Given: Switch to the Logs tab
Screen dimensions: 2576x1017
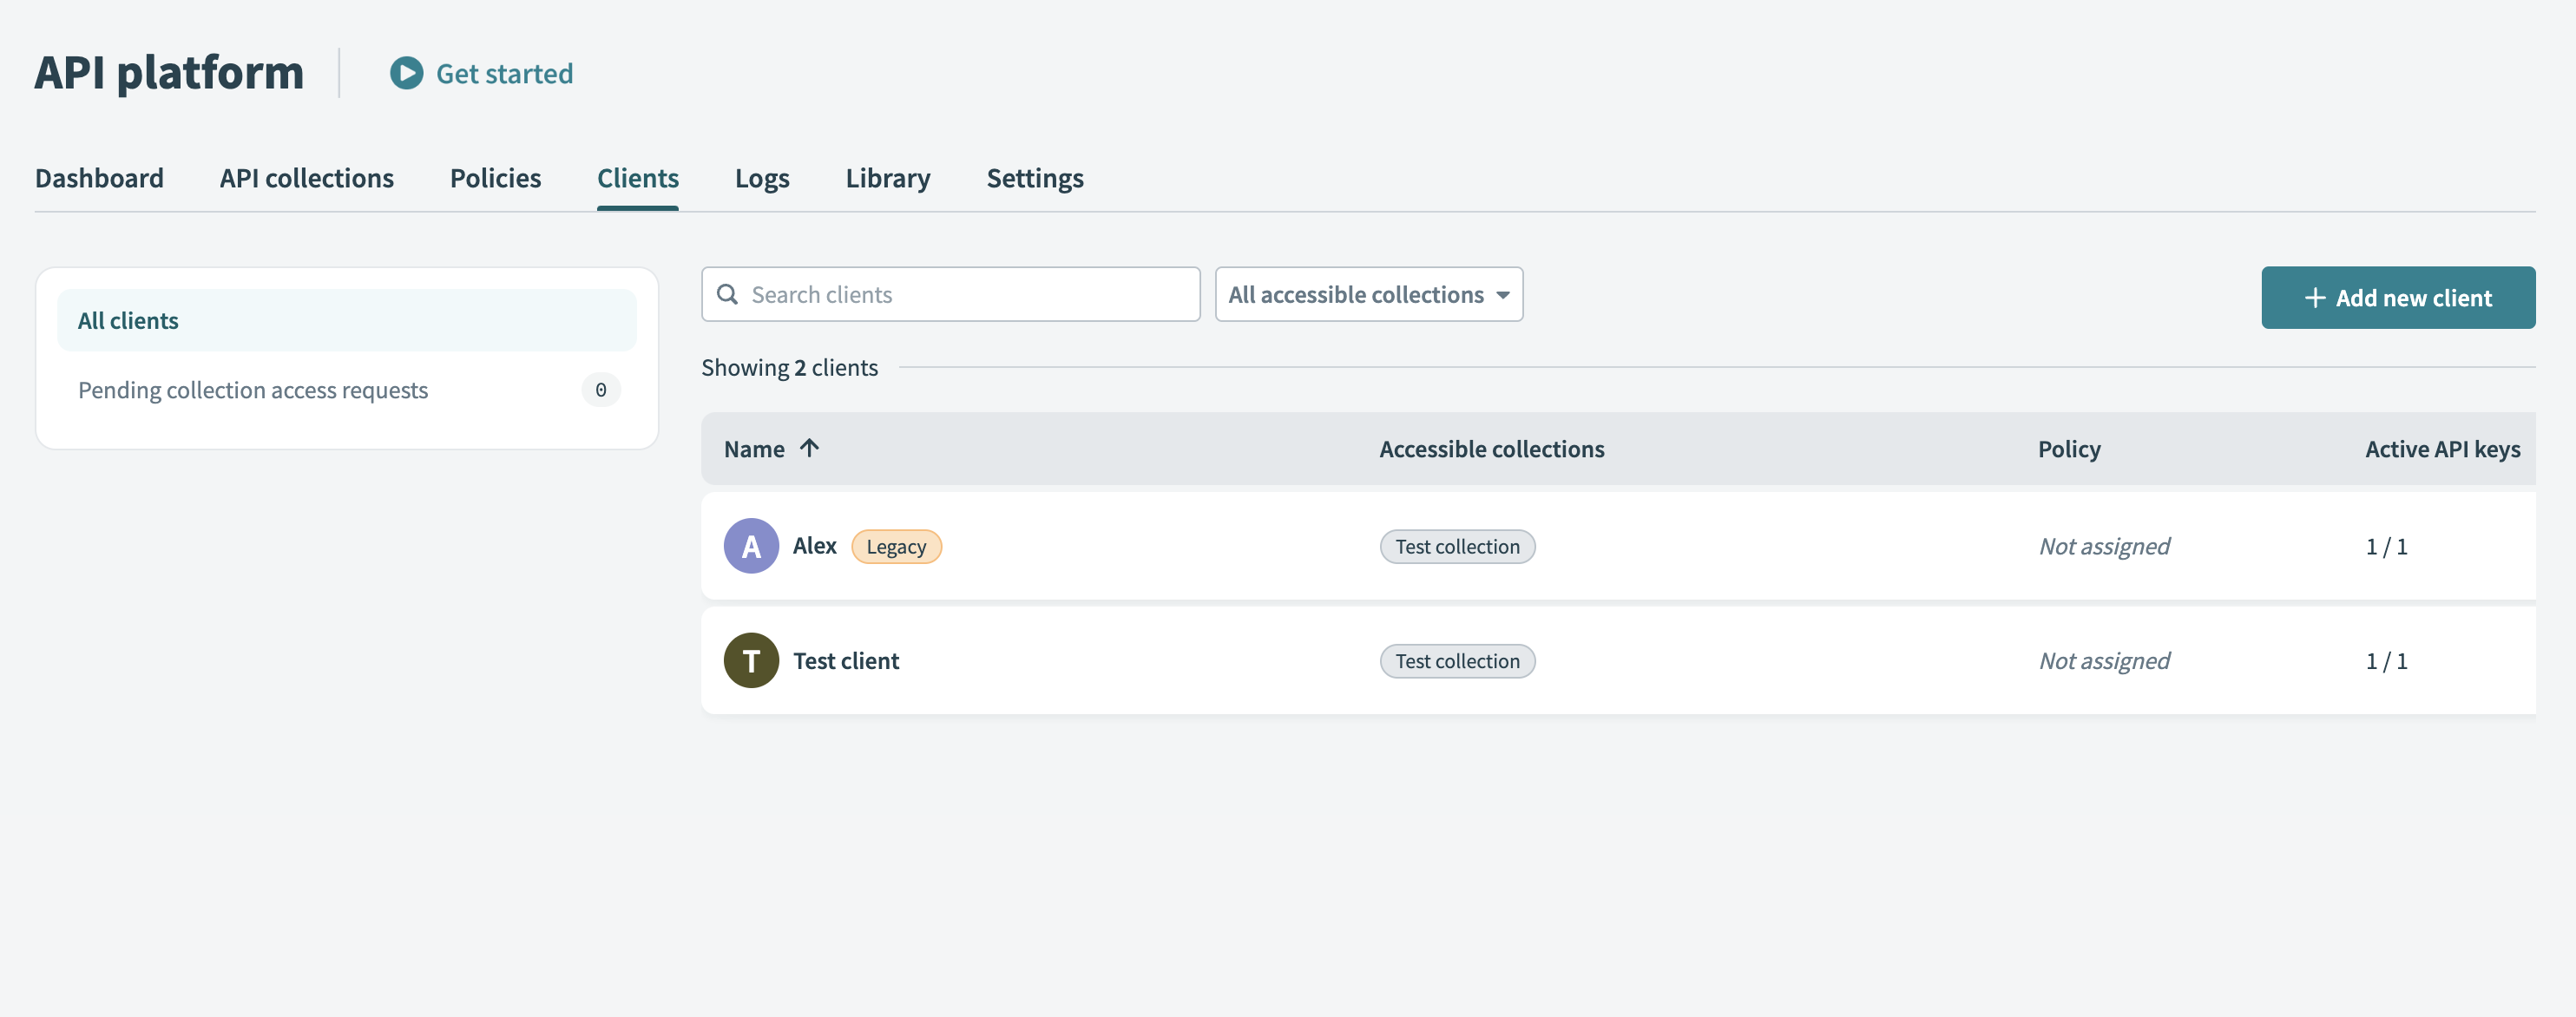Looking at the screenshot, I should 762,178.
